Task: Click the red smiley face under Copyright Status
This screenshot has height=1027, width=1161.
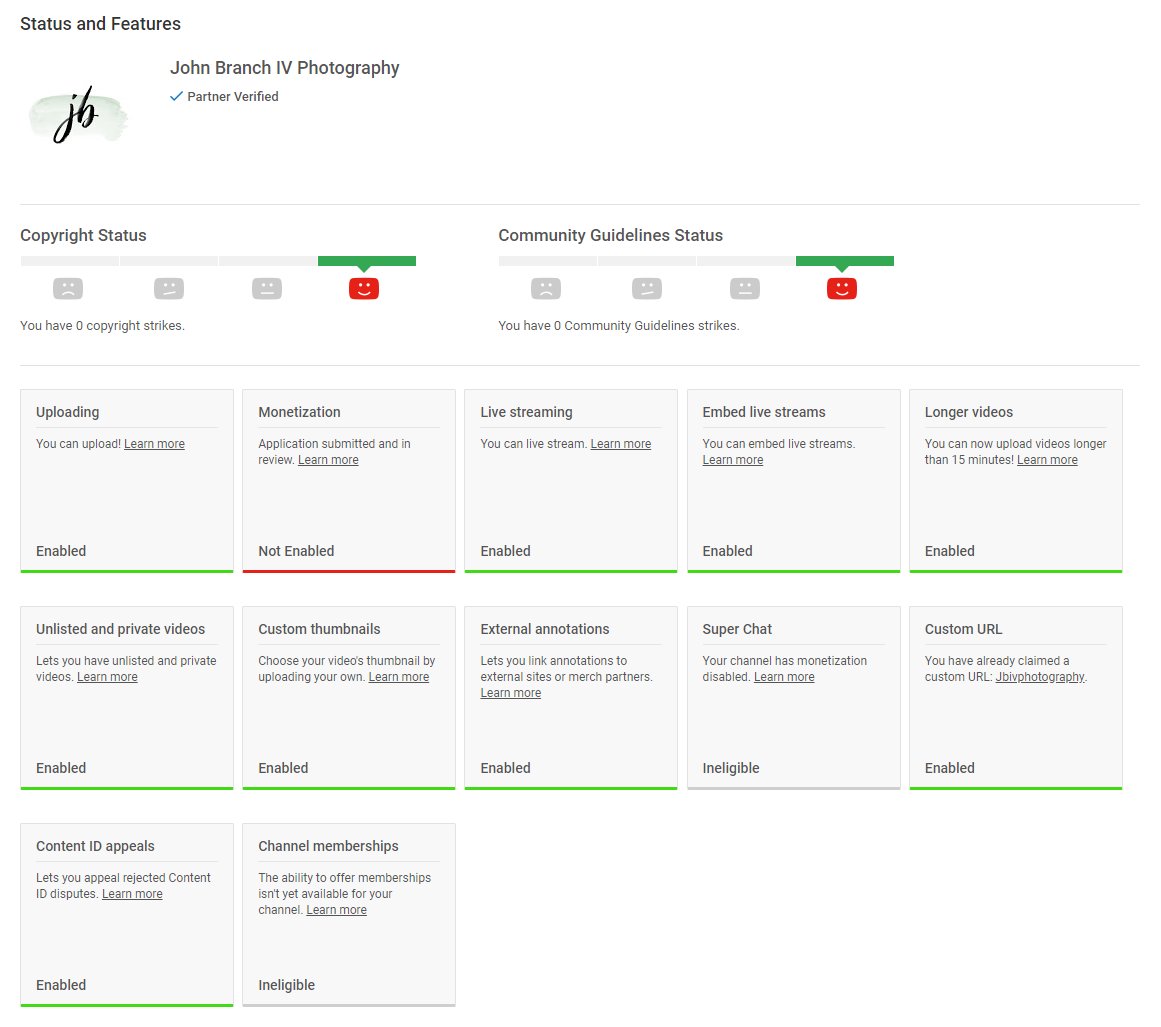Action: pos(364,288)
